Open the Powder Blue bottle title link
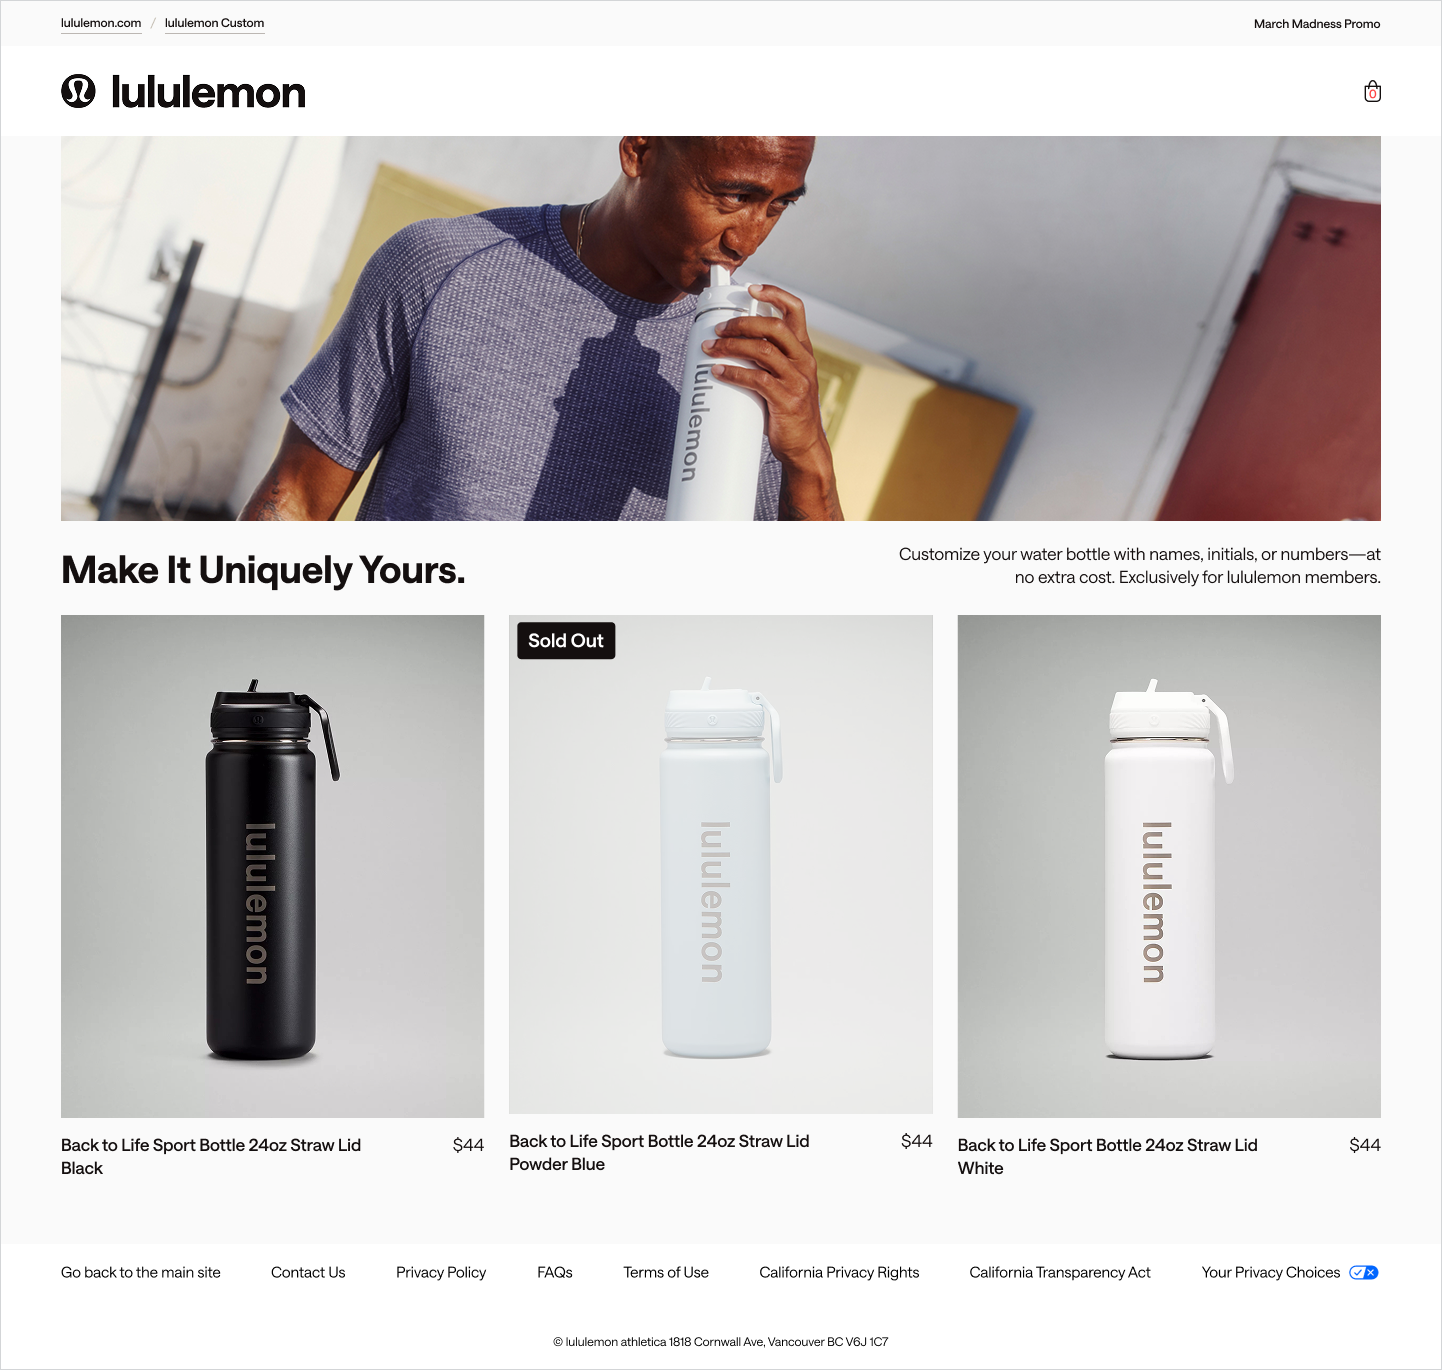 (x=659, y=1152)
